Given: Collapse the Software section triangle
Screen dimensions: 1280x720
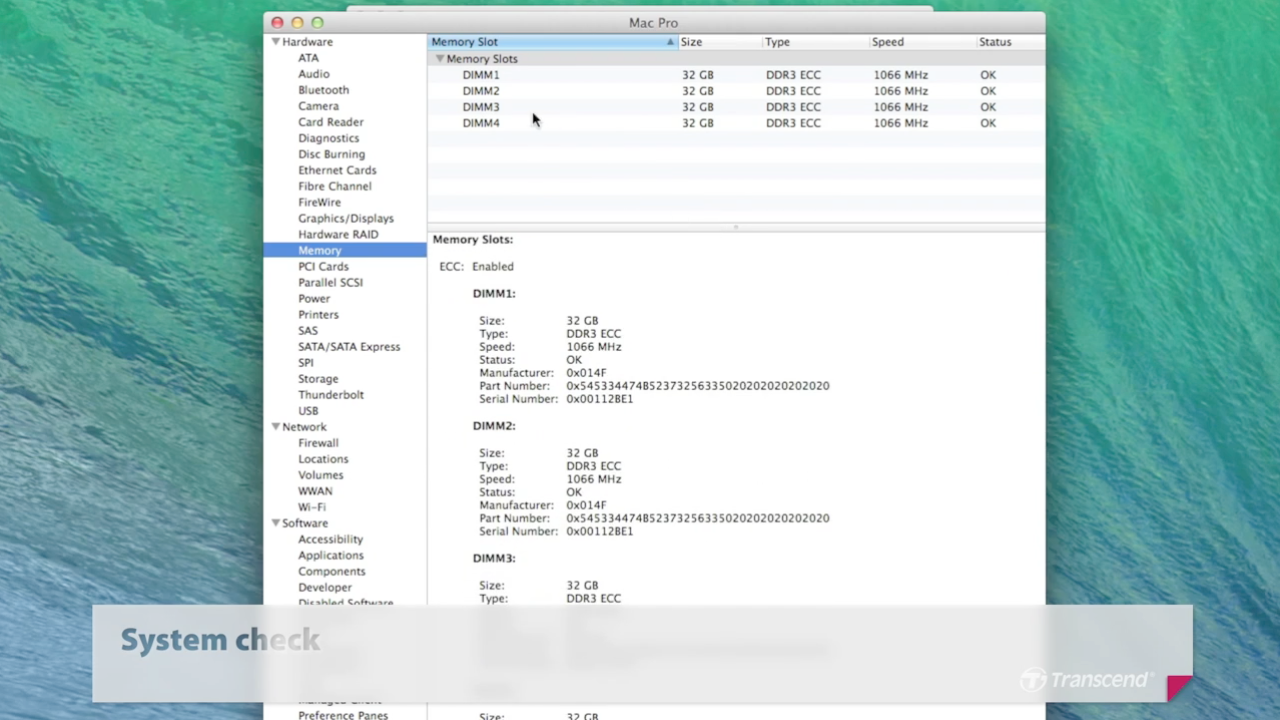Looking at the screenshot, I should 275,523.
